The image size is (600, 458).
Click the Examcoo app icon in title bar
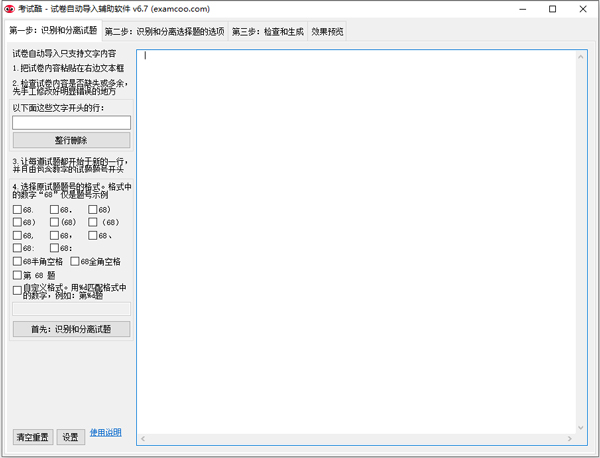click(10, 9)
